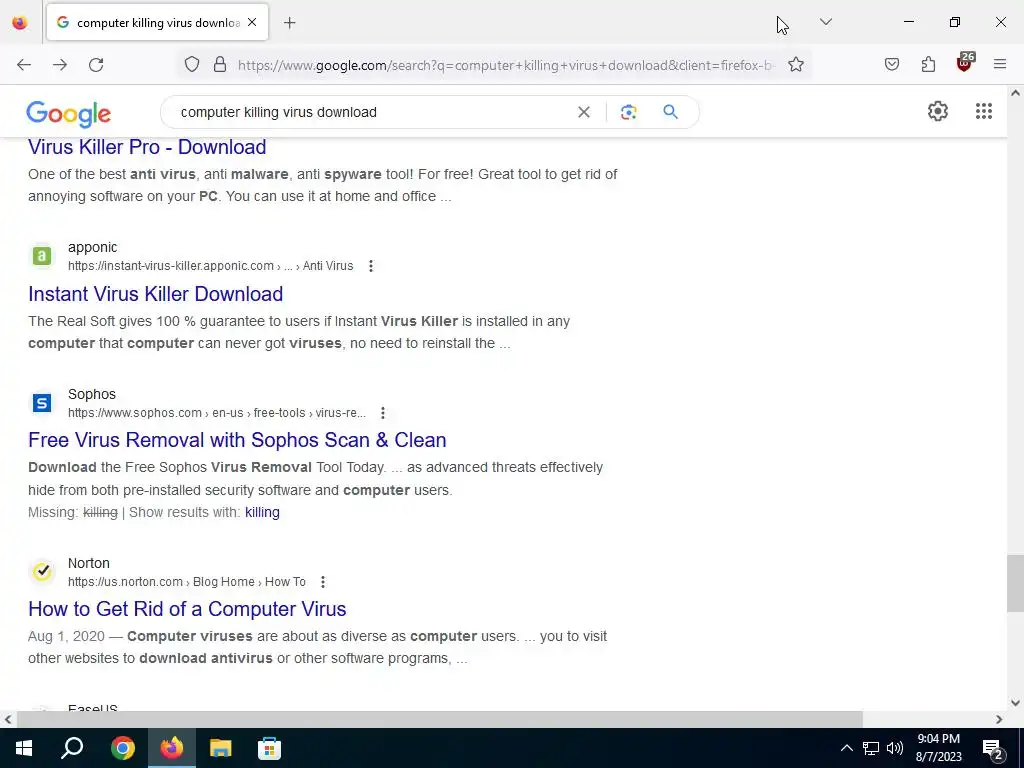Screen dimensions: 1024x768
Task: Go back to the previous page
Action: 24,65
